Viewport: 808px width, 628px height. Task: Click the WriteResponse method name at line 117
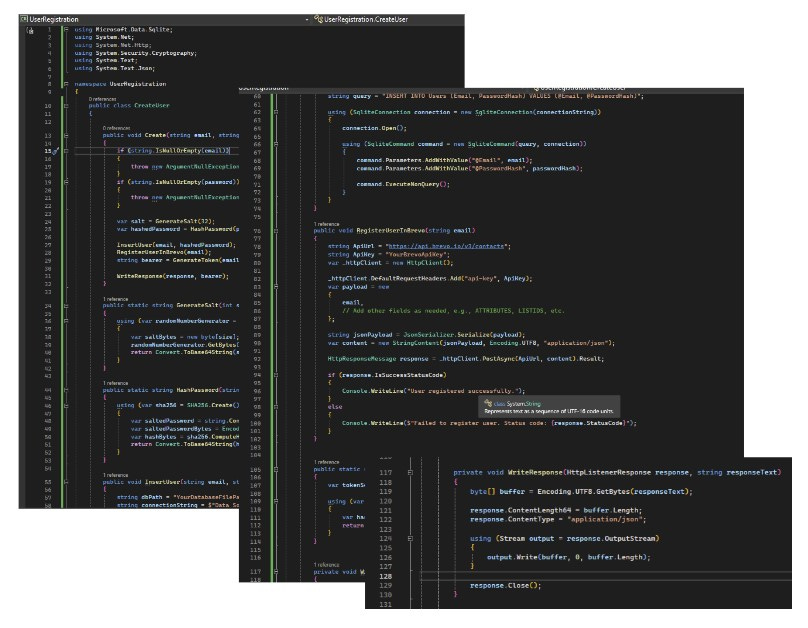point(535,472)
